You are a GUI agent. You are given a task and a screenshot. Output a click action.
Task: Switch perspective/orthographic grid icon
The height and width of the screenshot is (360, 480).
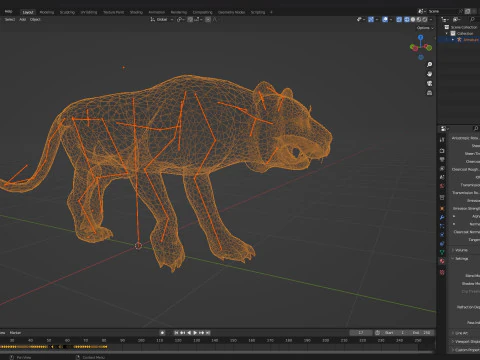pyautogui.click(x=429, y=93)
